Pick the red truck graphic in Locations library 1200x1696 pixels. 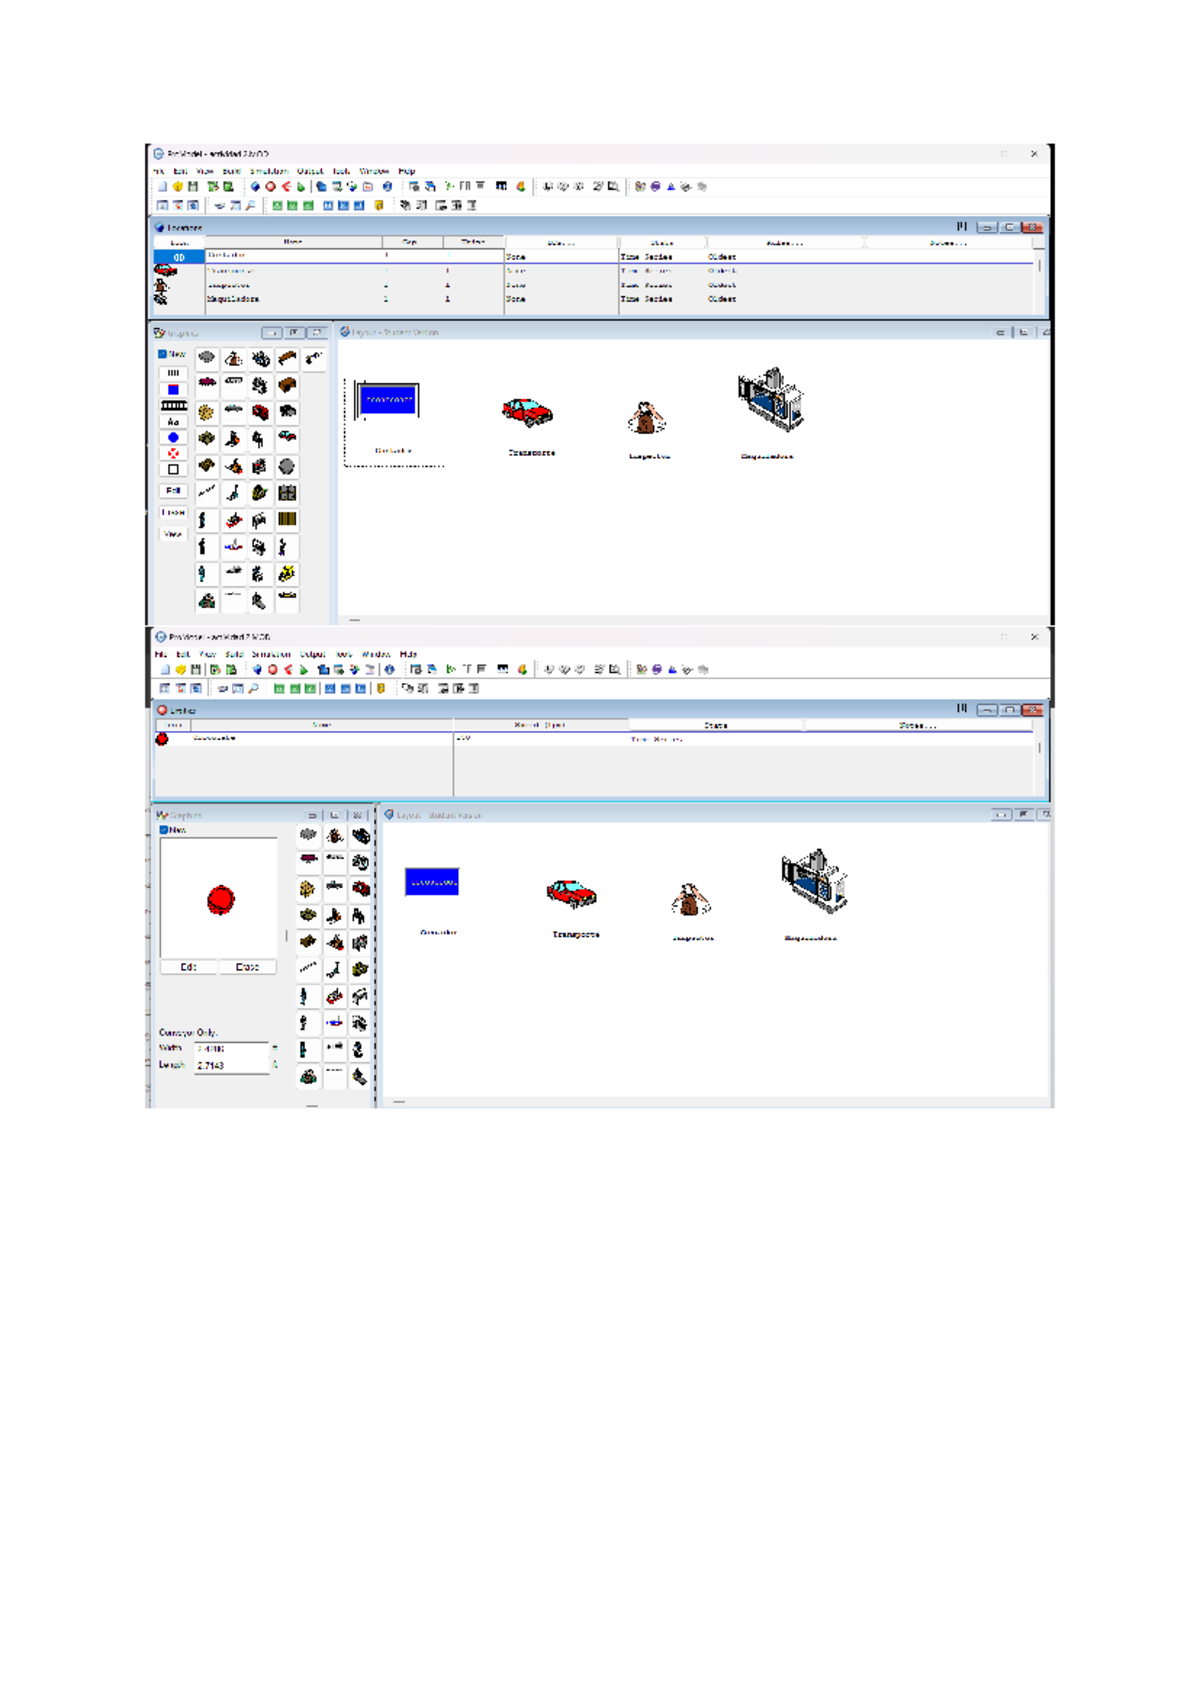point(260,412)
